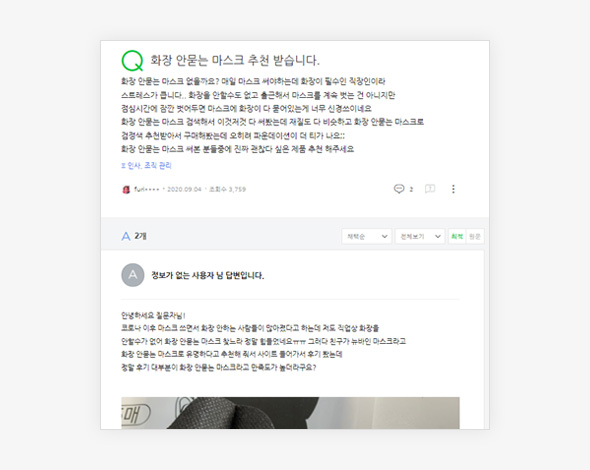
Task: Click the green Q question logo
Action: (x=132, y=61)
